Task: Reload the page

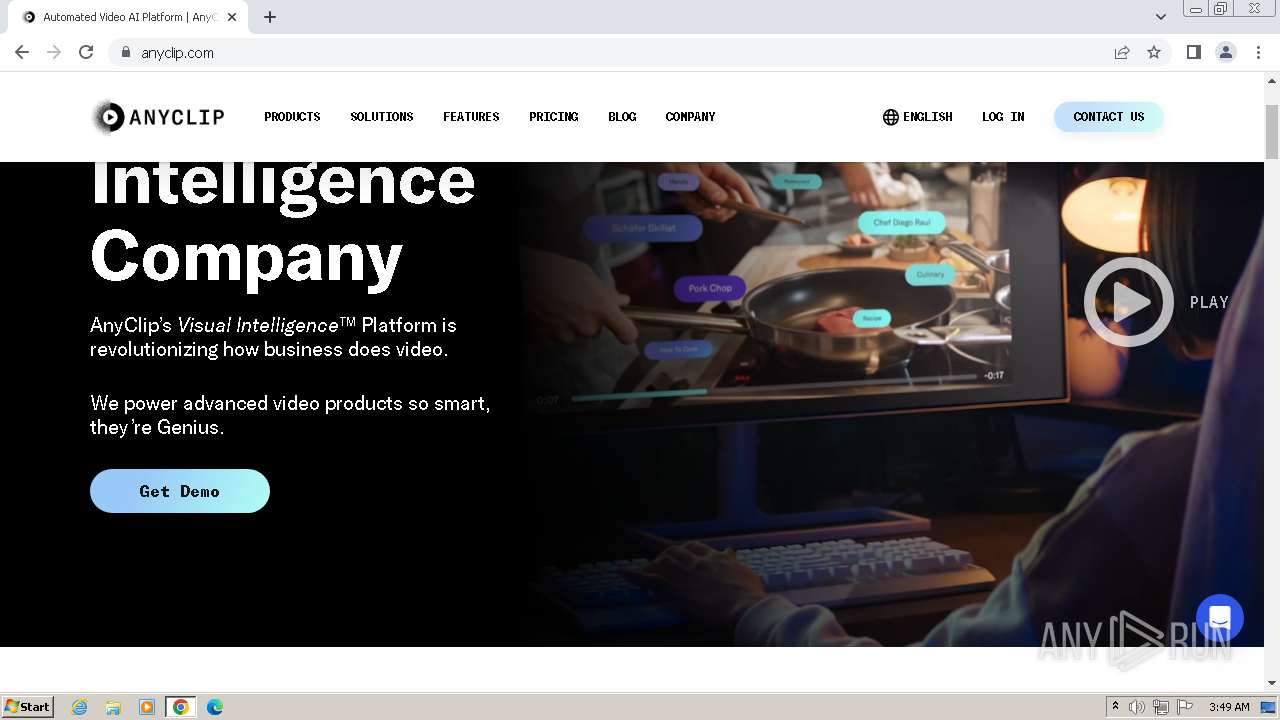Action: [86, 53]
